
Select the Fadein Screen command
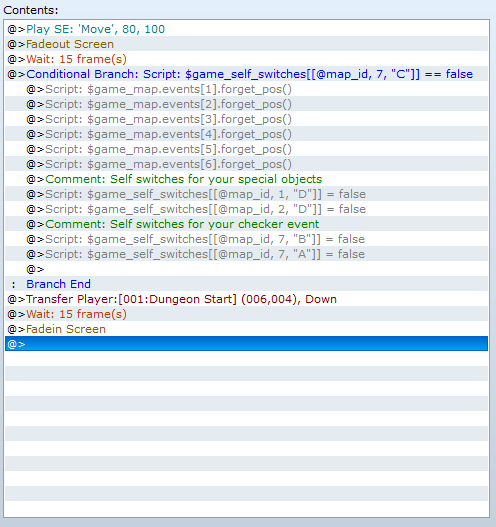[246, 329]
